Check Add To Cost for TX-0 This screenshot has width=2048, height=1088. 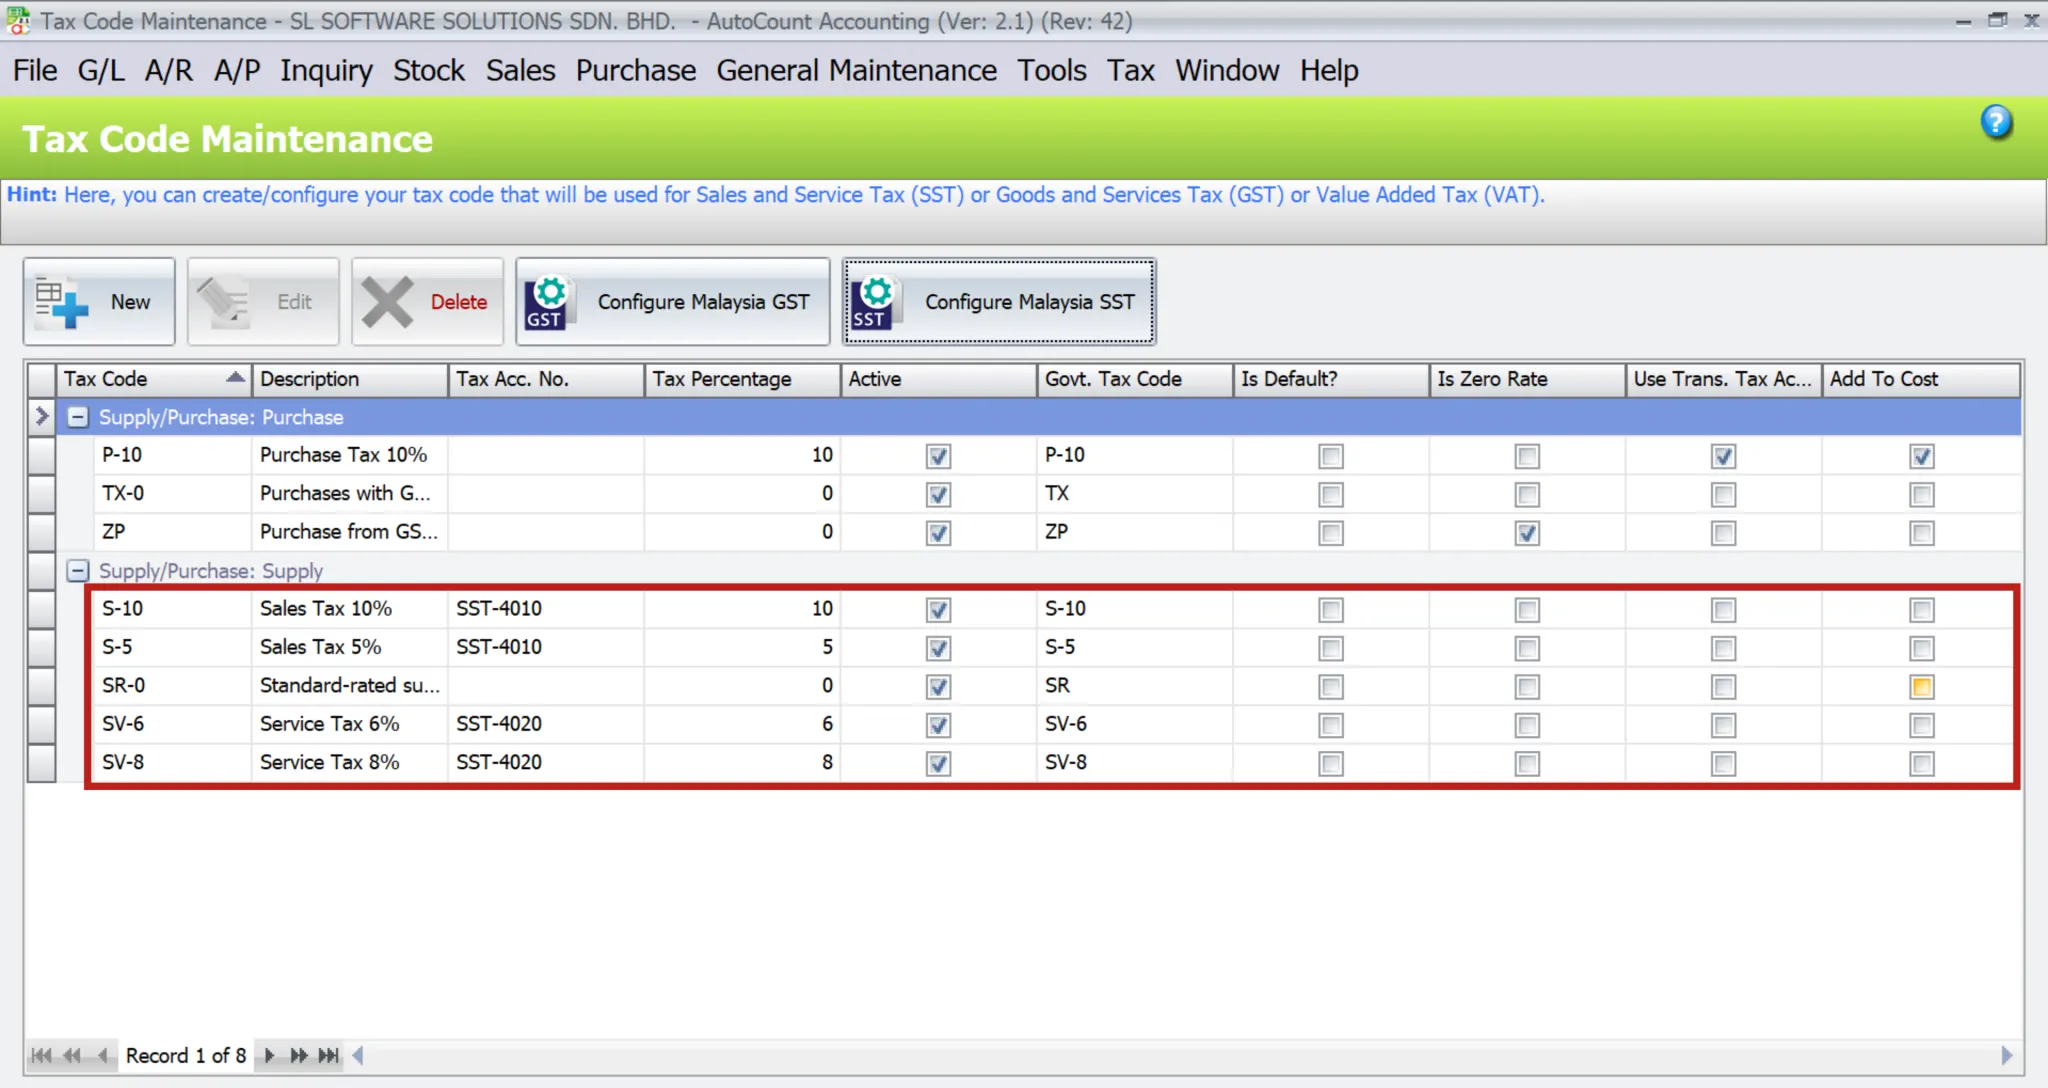pyautogui.click(x=1922, y=494)
